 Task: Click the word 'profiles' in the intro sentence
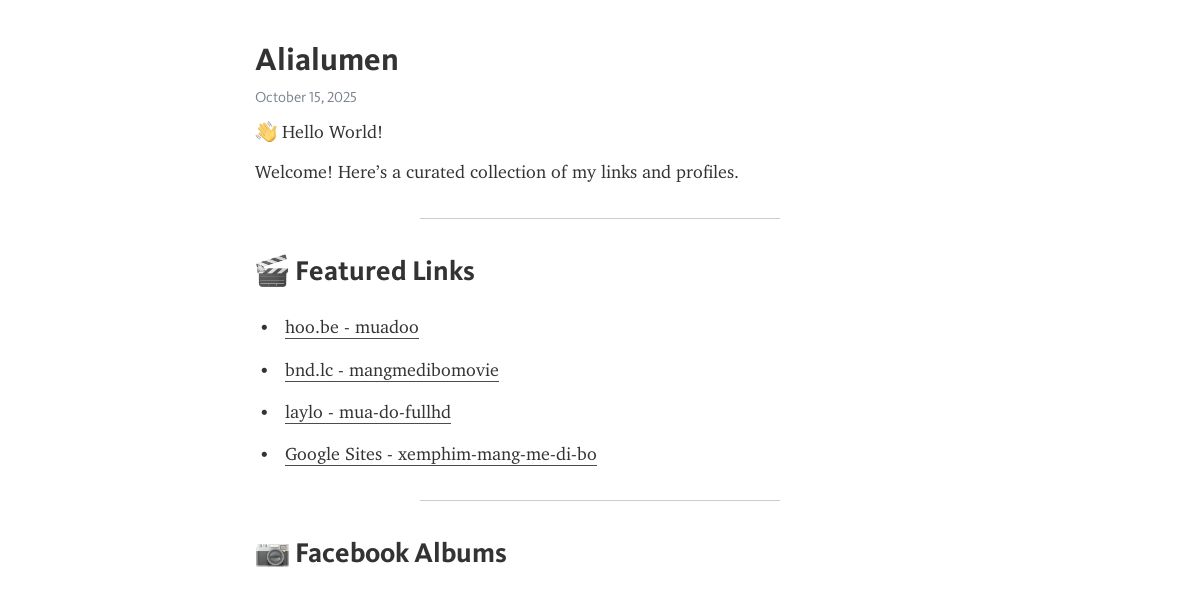[x=705, y=172]
